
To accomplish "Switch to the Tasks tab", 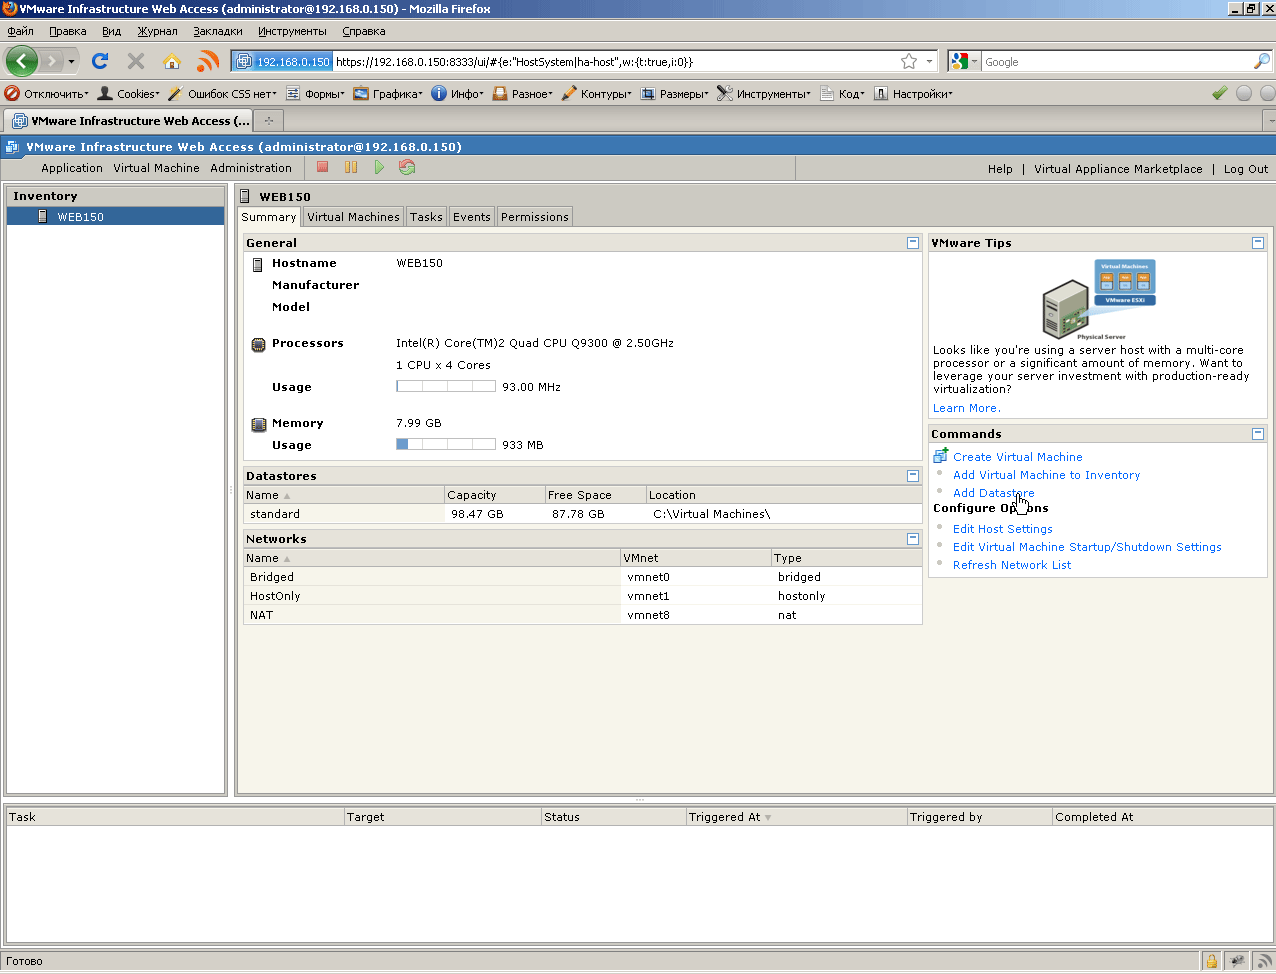I will click(426, 217).
